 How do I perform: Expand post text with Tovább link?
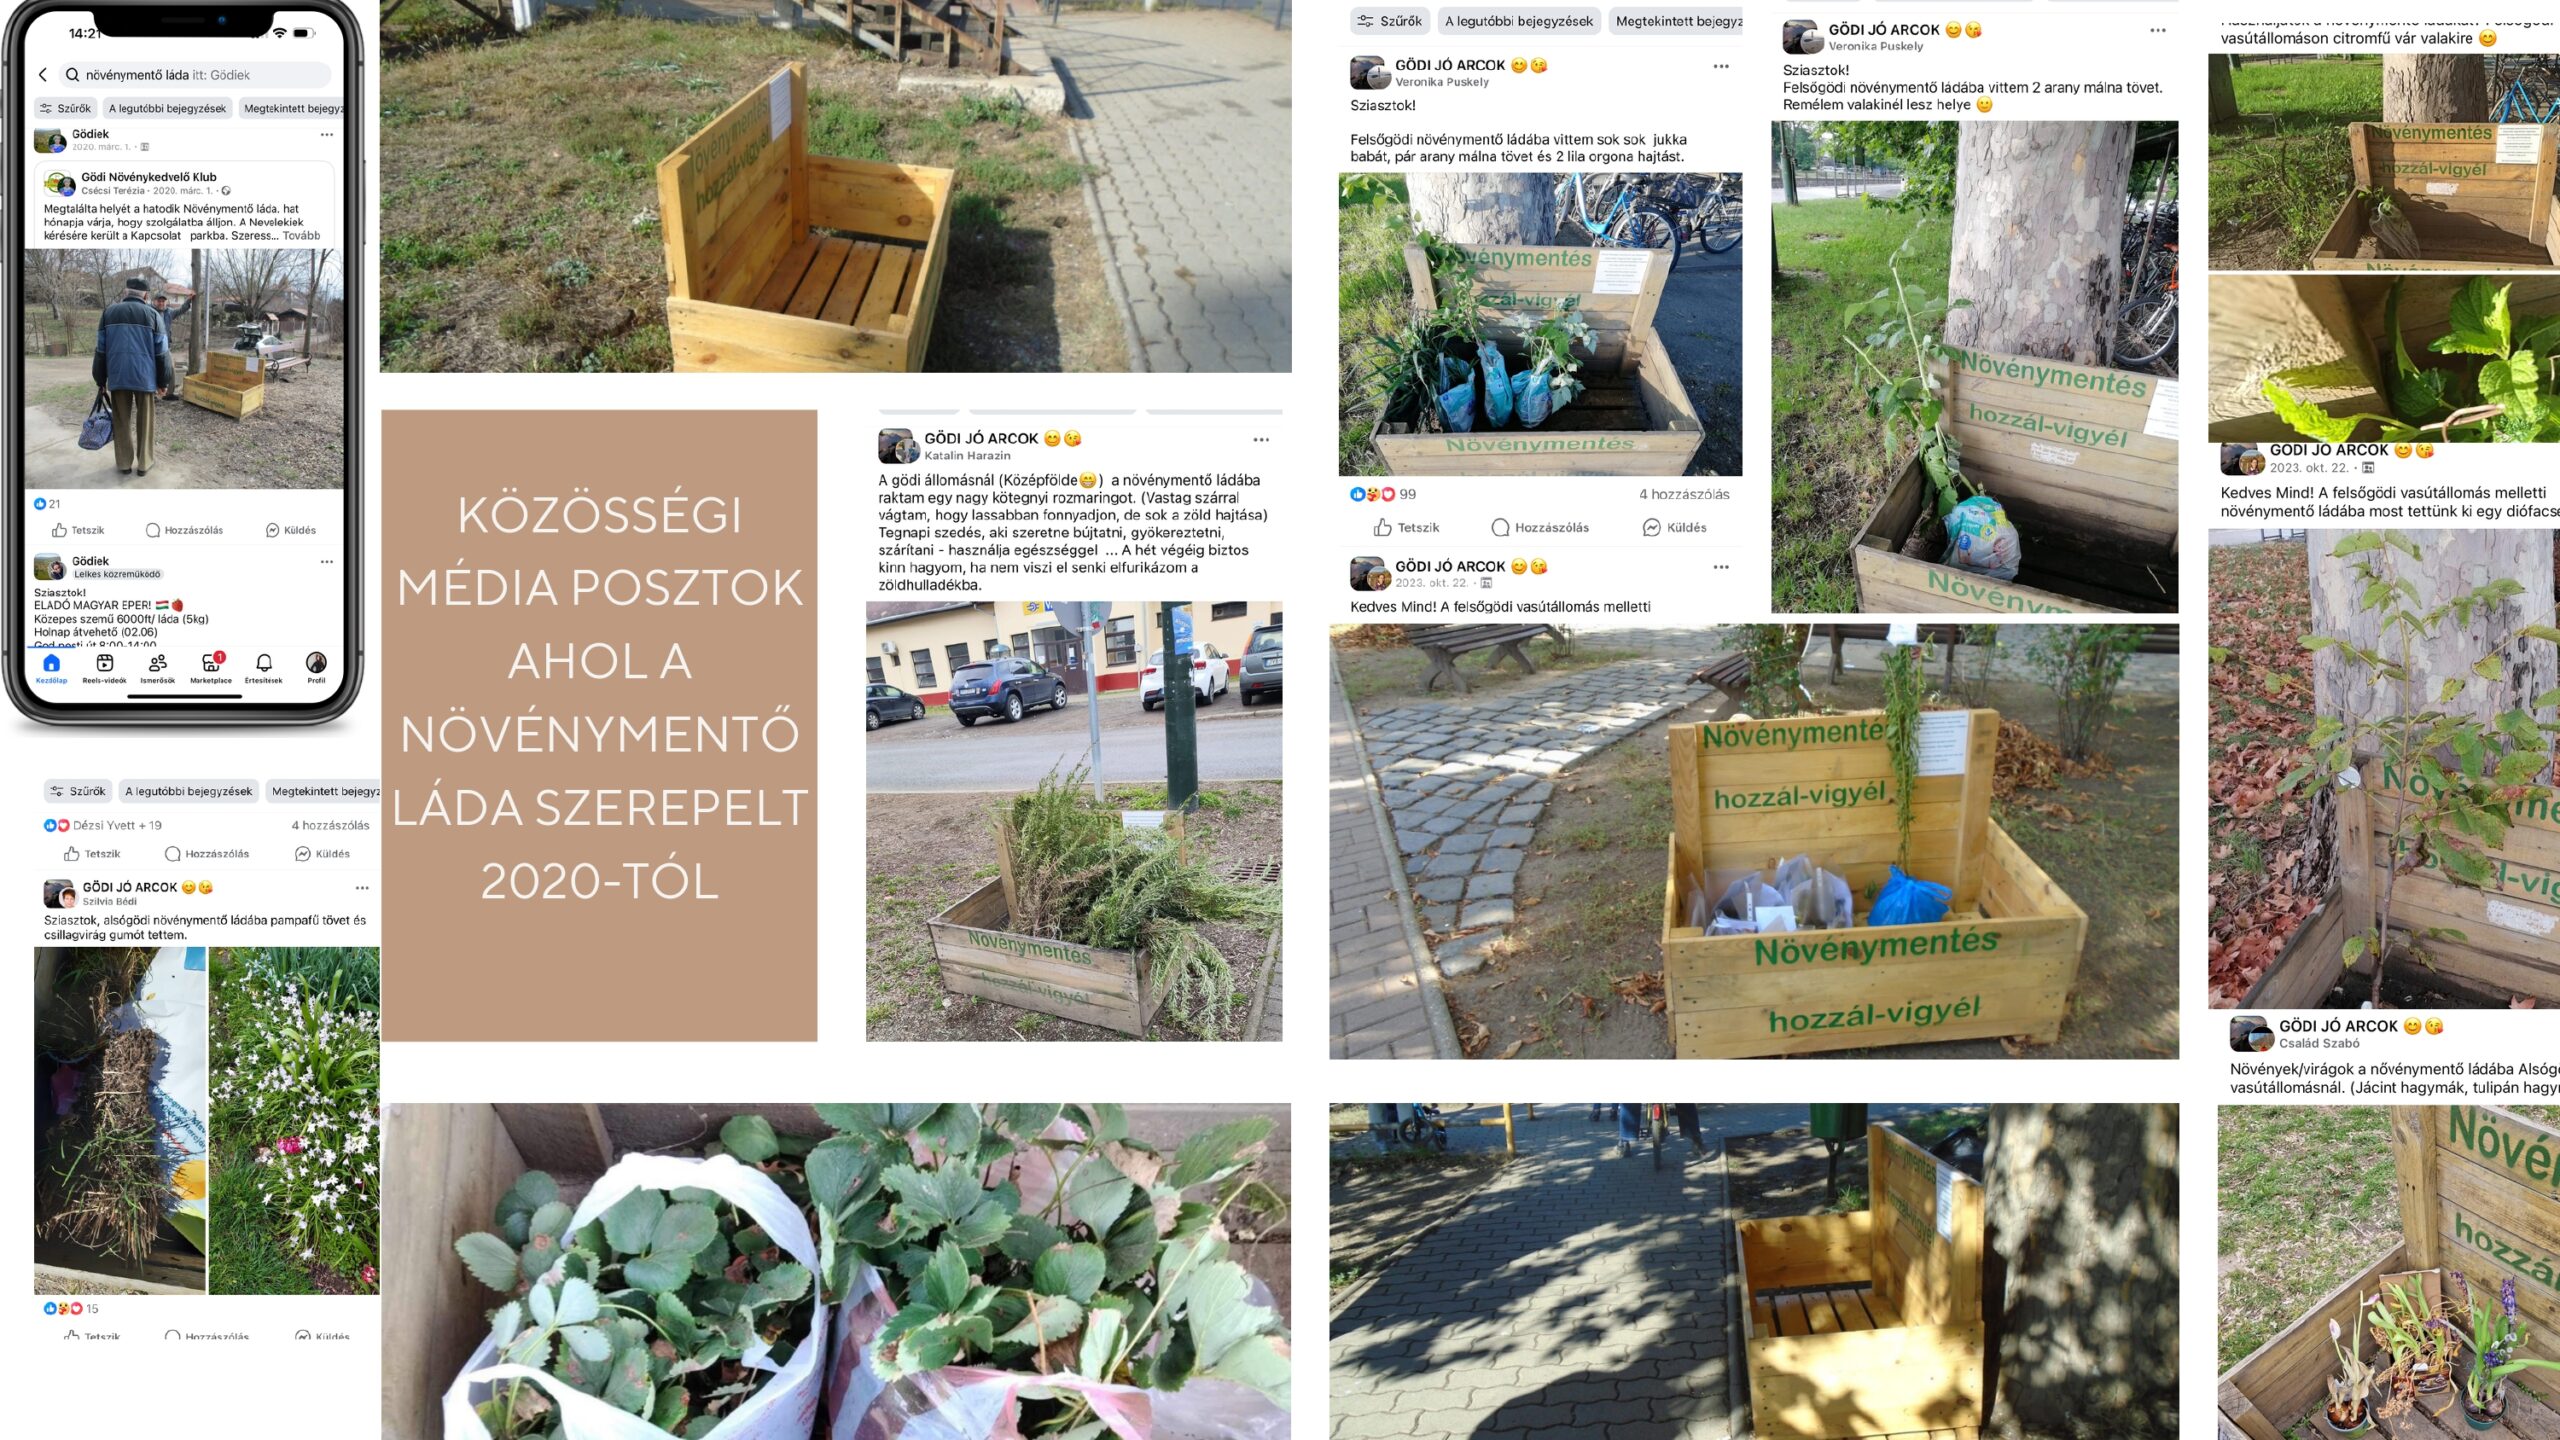[x=301, y=236]
